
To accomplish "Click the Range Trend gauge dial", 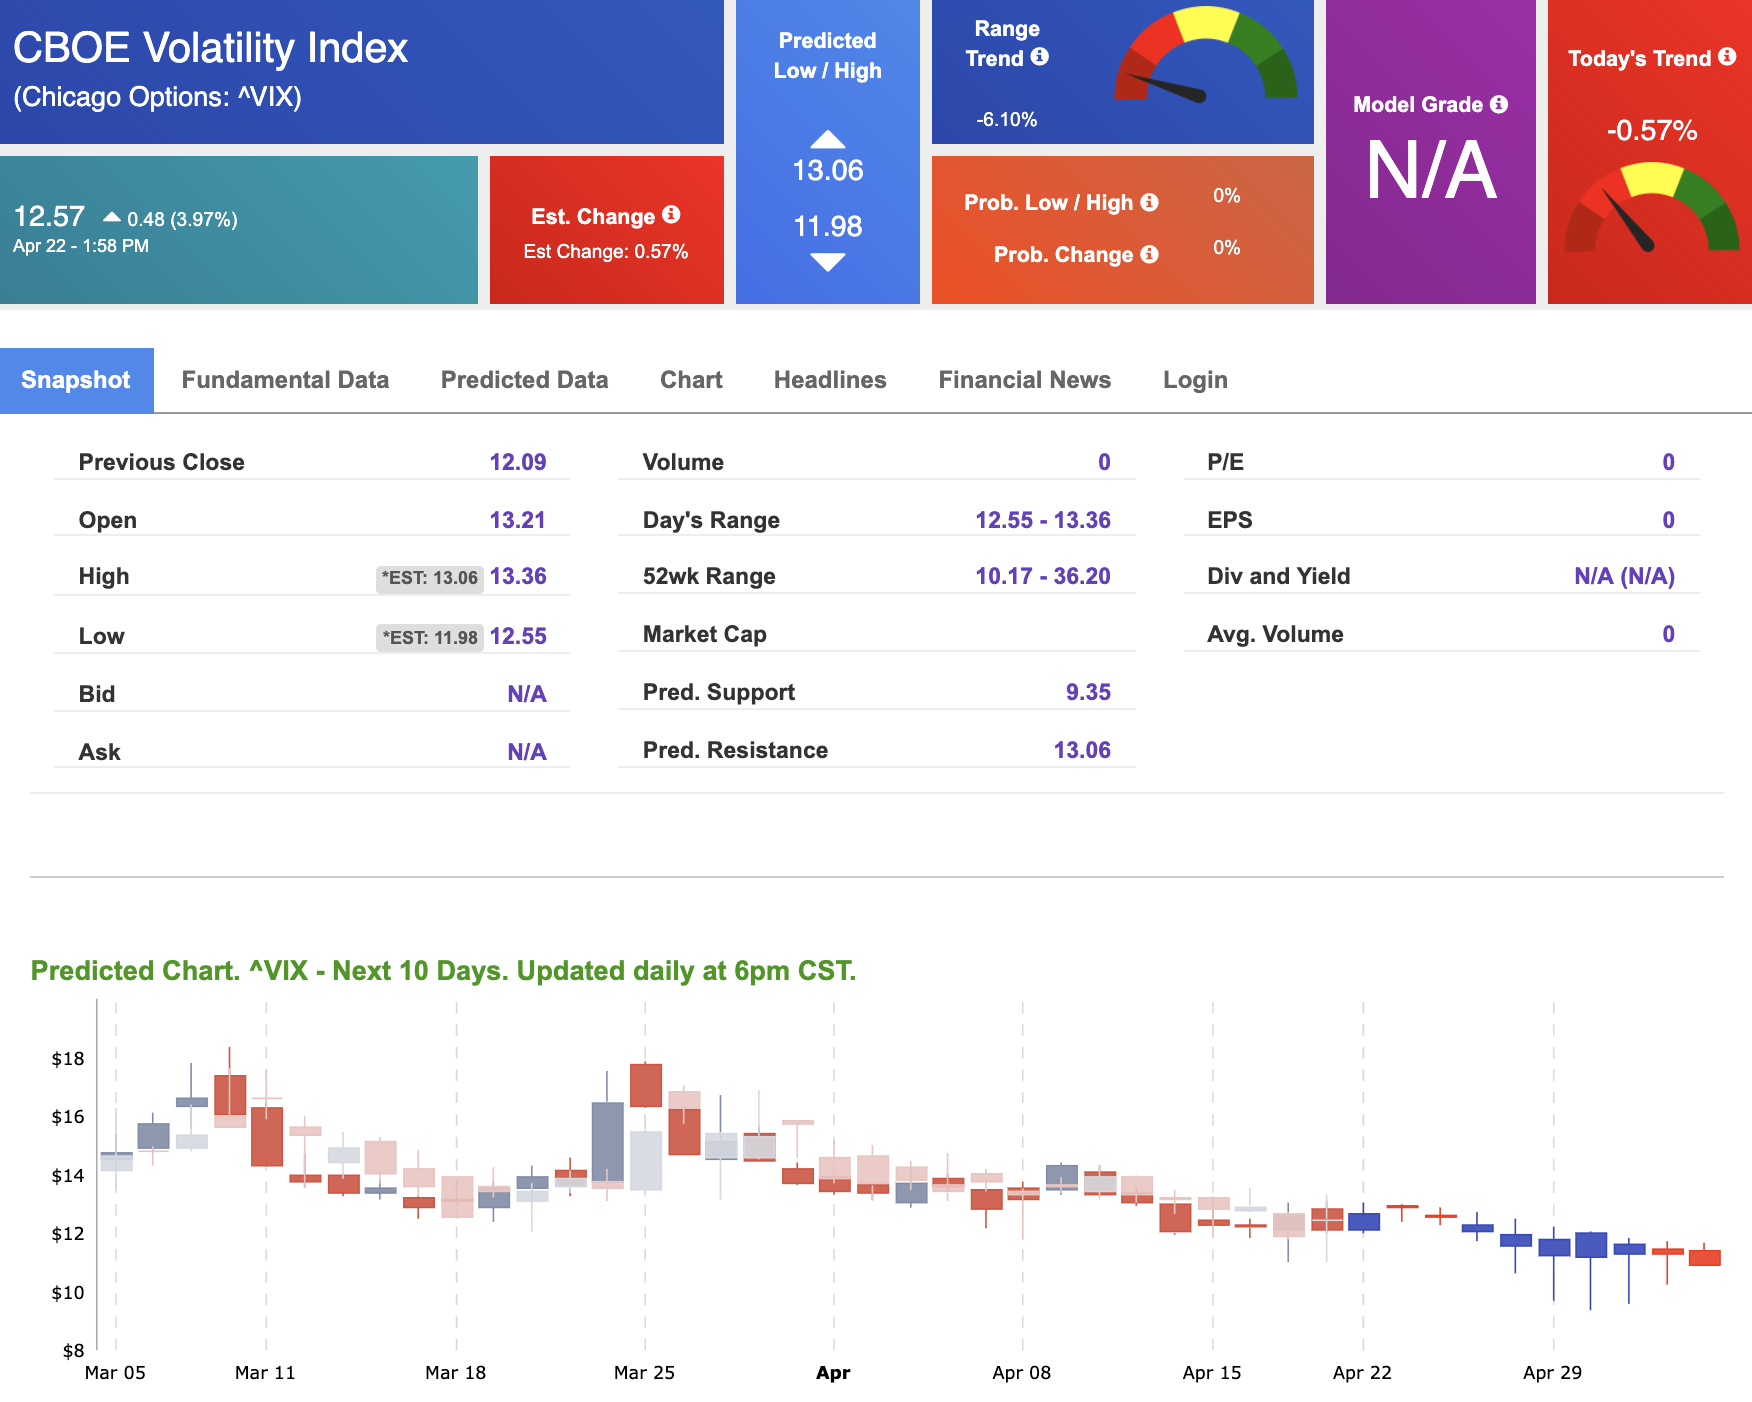I will [1206, 55].
